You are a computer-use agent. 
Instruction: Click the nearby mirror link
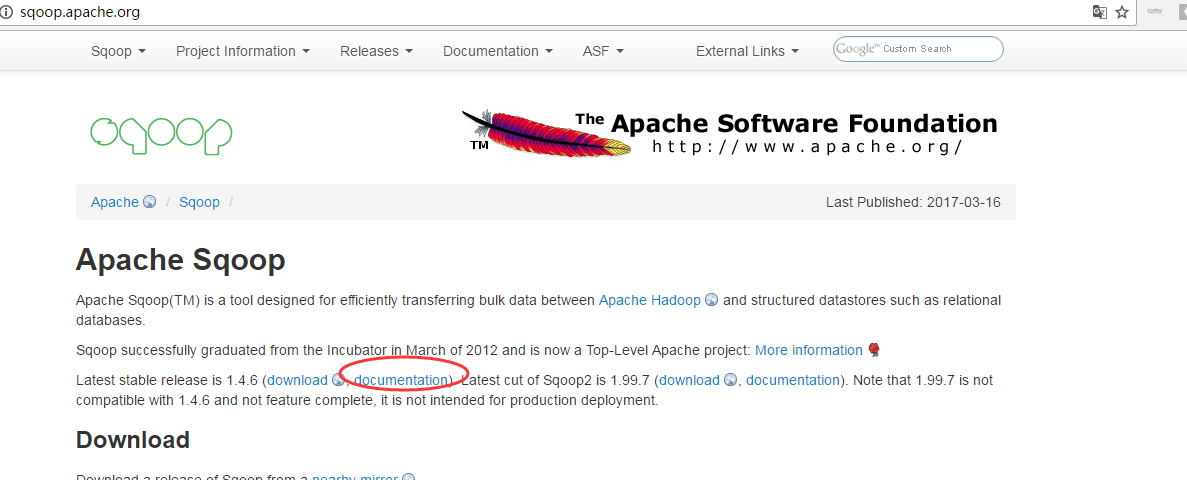tap(355, 476)
